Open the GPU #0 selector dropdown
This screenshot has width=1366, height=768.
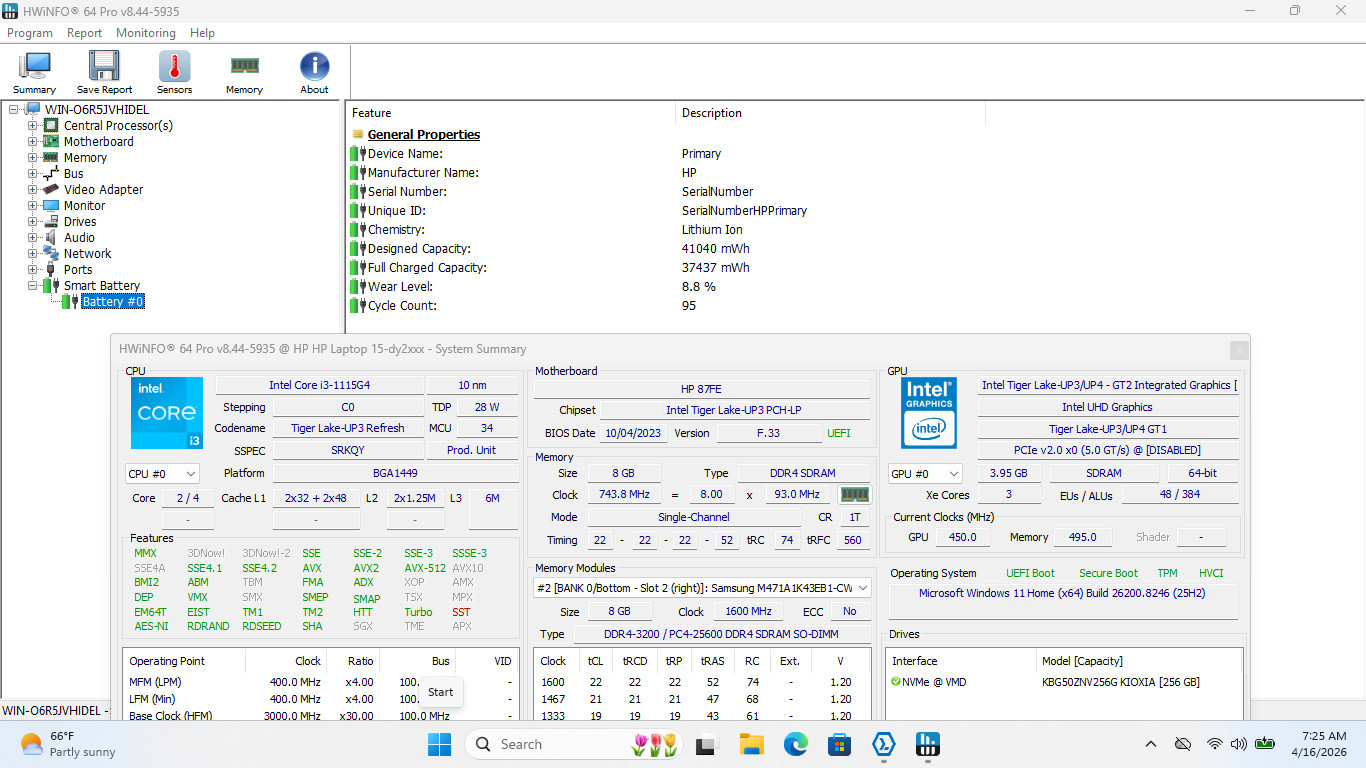coord(925,473)
